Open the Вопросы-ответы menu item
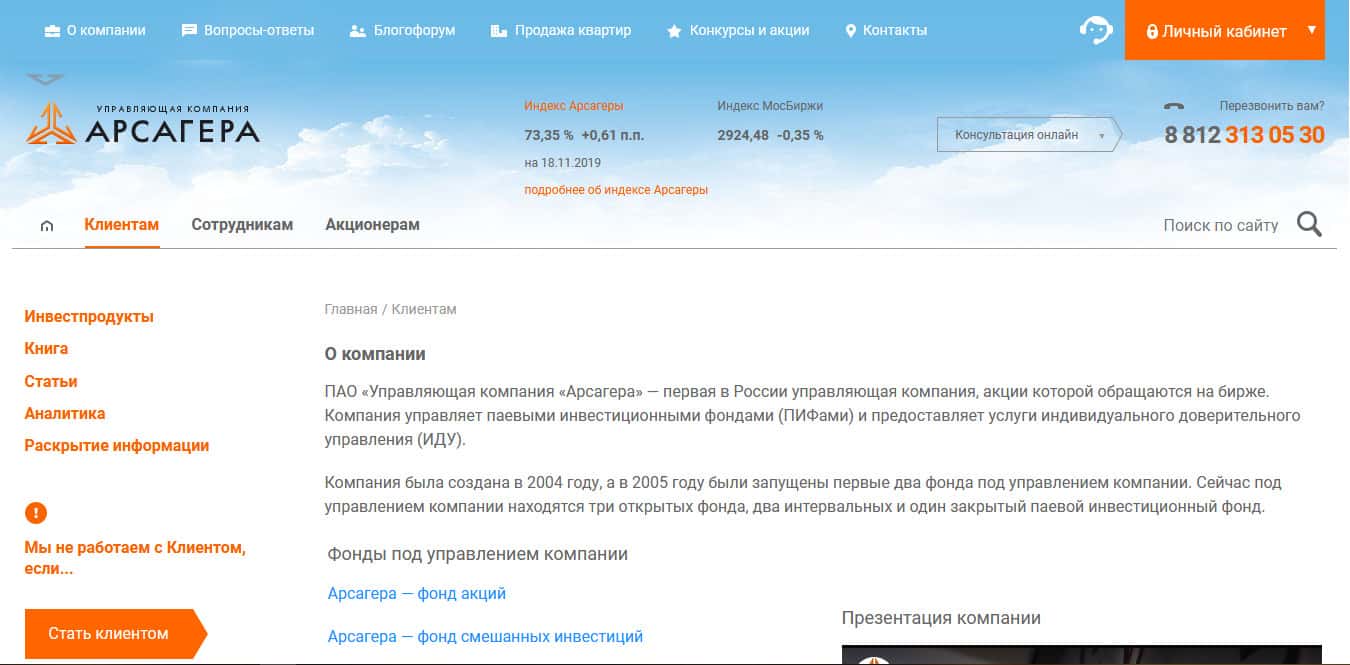This screenshot has height=665, width=1350. [259, 31]
